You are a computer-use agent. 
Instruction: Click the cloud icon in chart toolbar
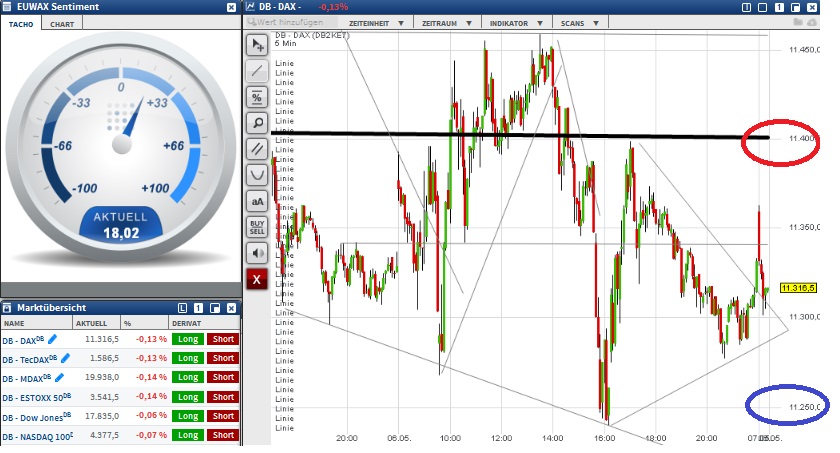pos(812,22)
